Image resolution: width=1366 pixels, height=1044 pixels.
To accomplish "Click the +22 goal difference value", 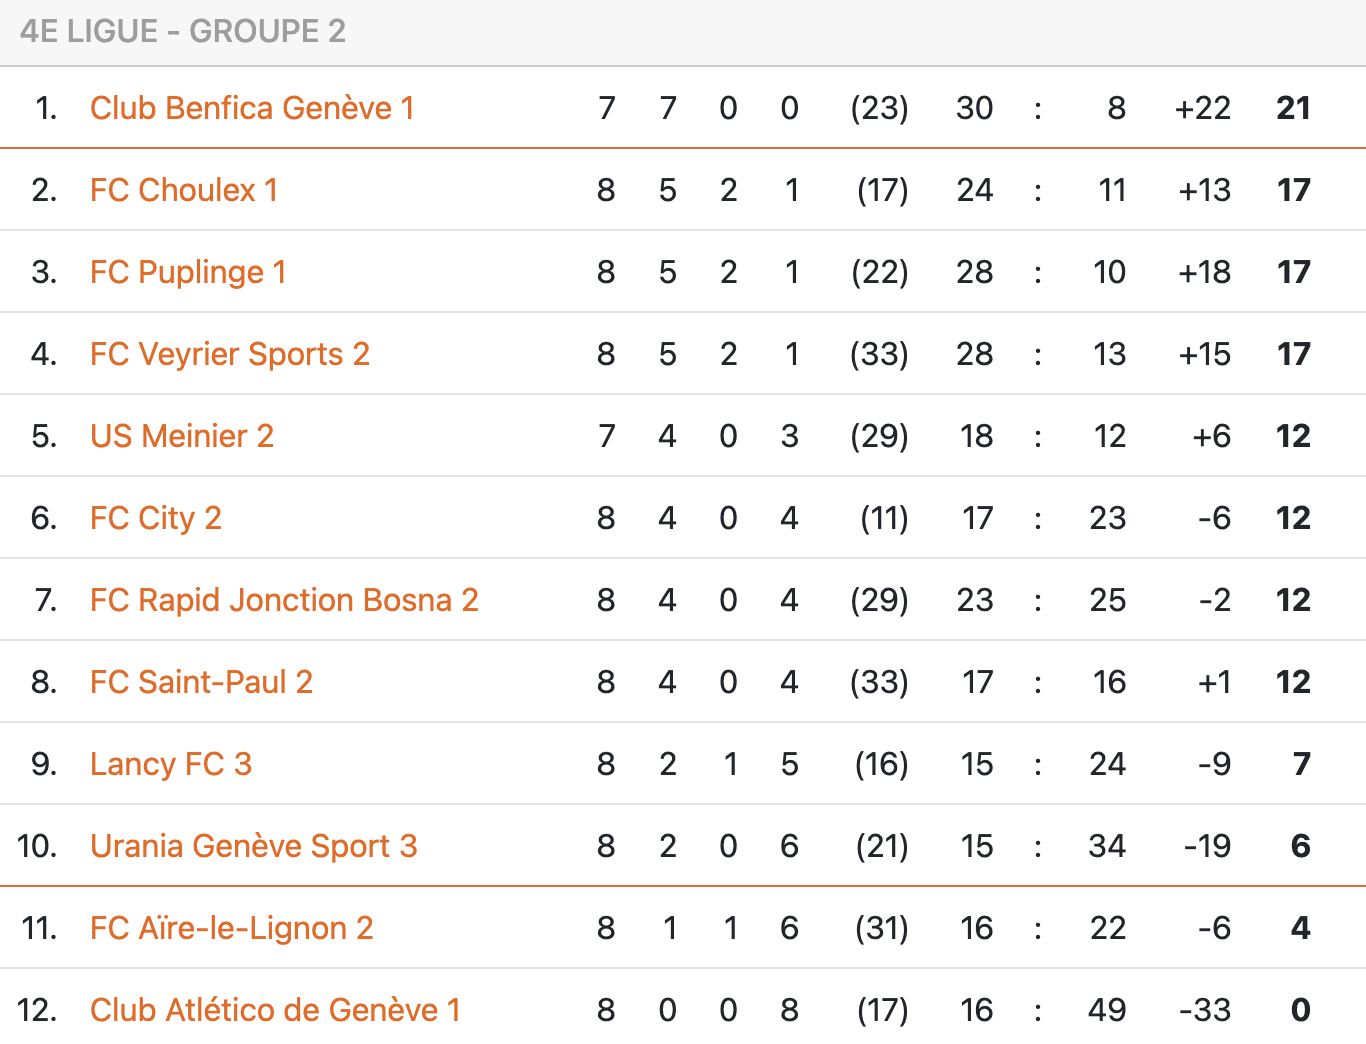I will [1203, 108].
